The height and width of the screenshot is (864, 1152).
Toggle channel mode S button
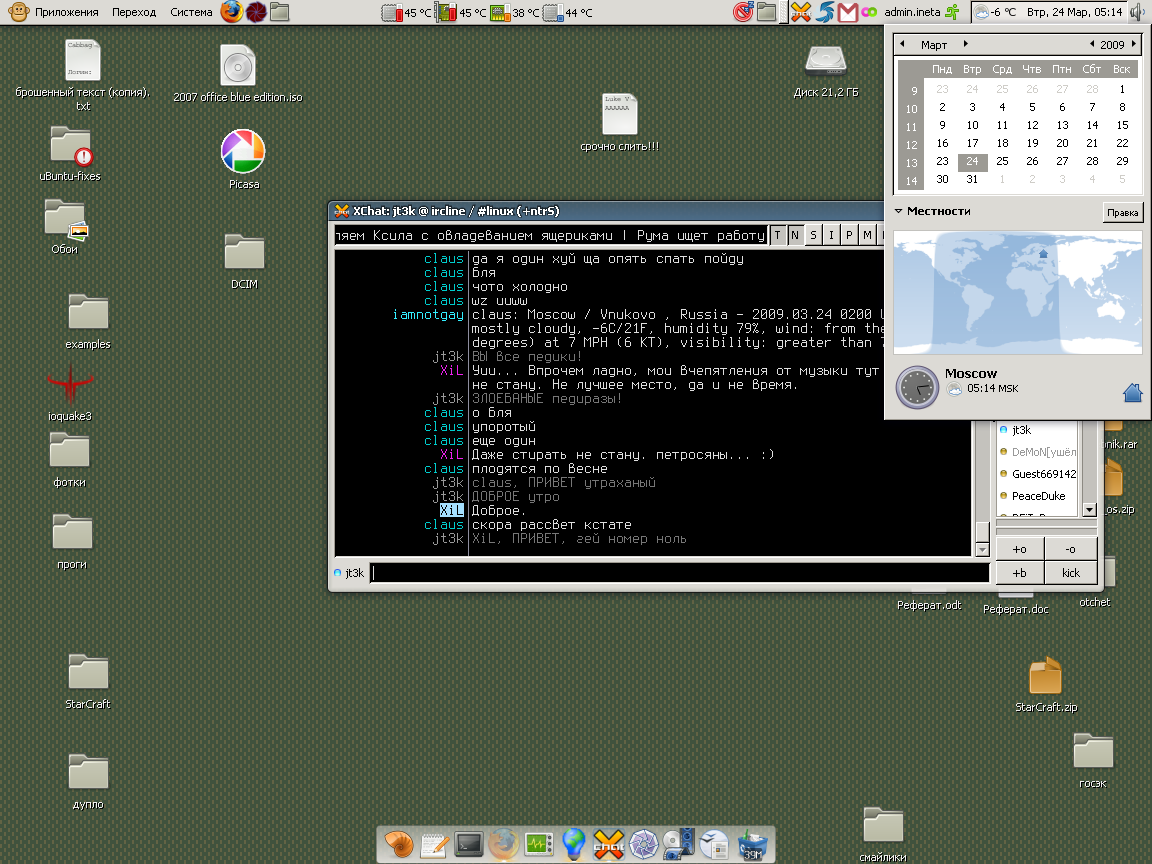[813, 235]
